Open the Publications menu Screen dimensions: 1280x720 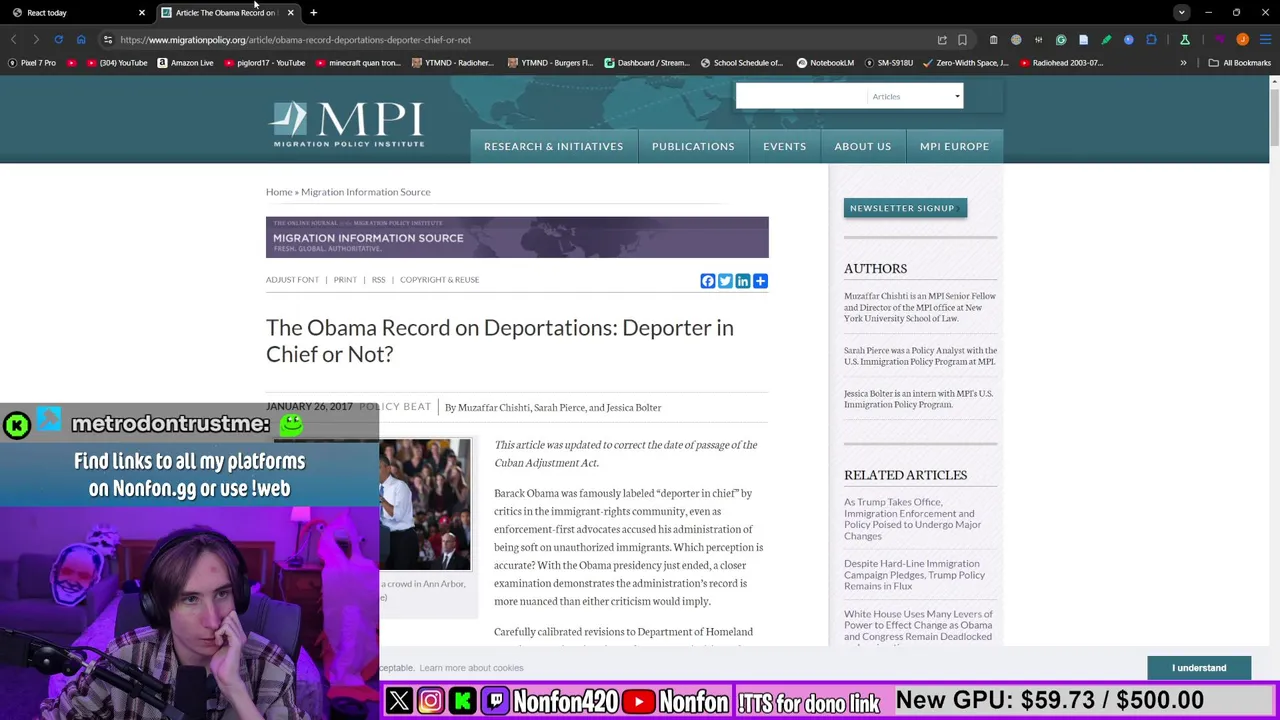tap(693, 146)
